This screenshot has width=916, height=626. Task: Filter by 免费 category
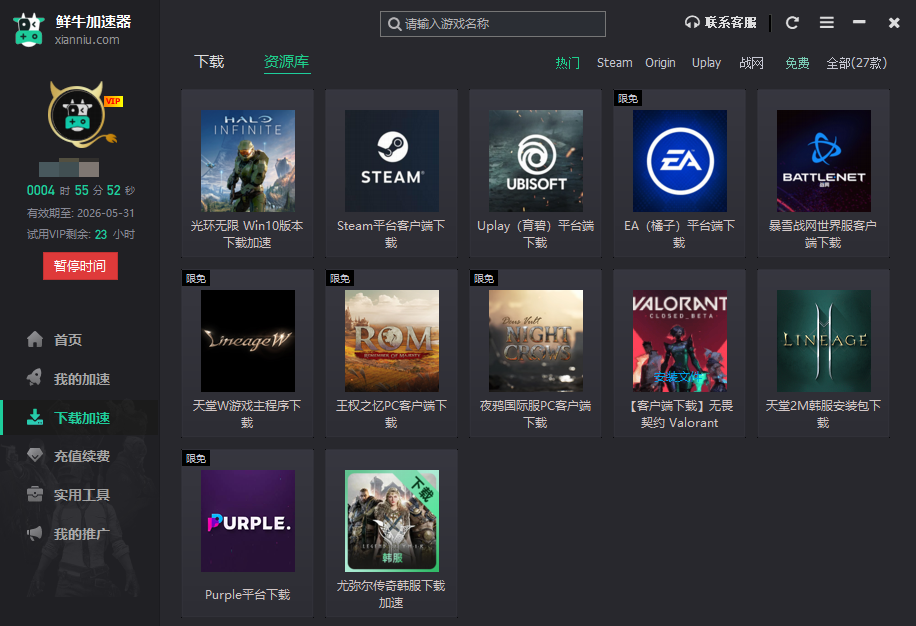click(797, 63)
